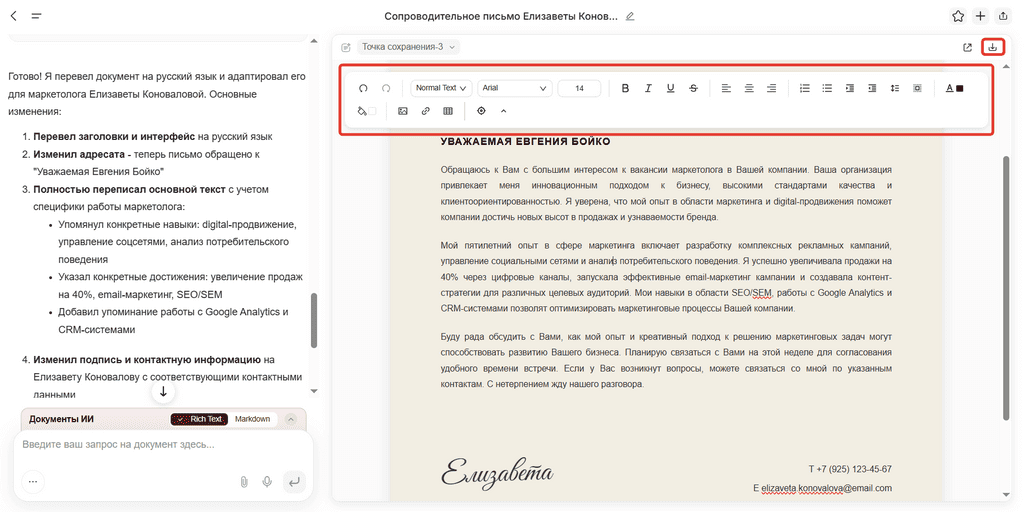Click font size field showing 14
This screenshot has height=512, width=1024.
tap(579, 88)
